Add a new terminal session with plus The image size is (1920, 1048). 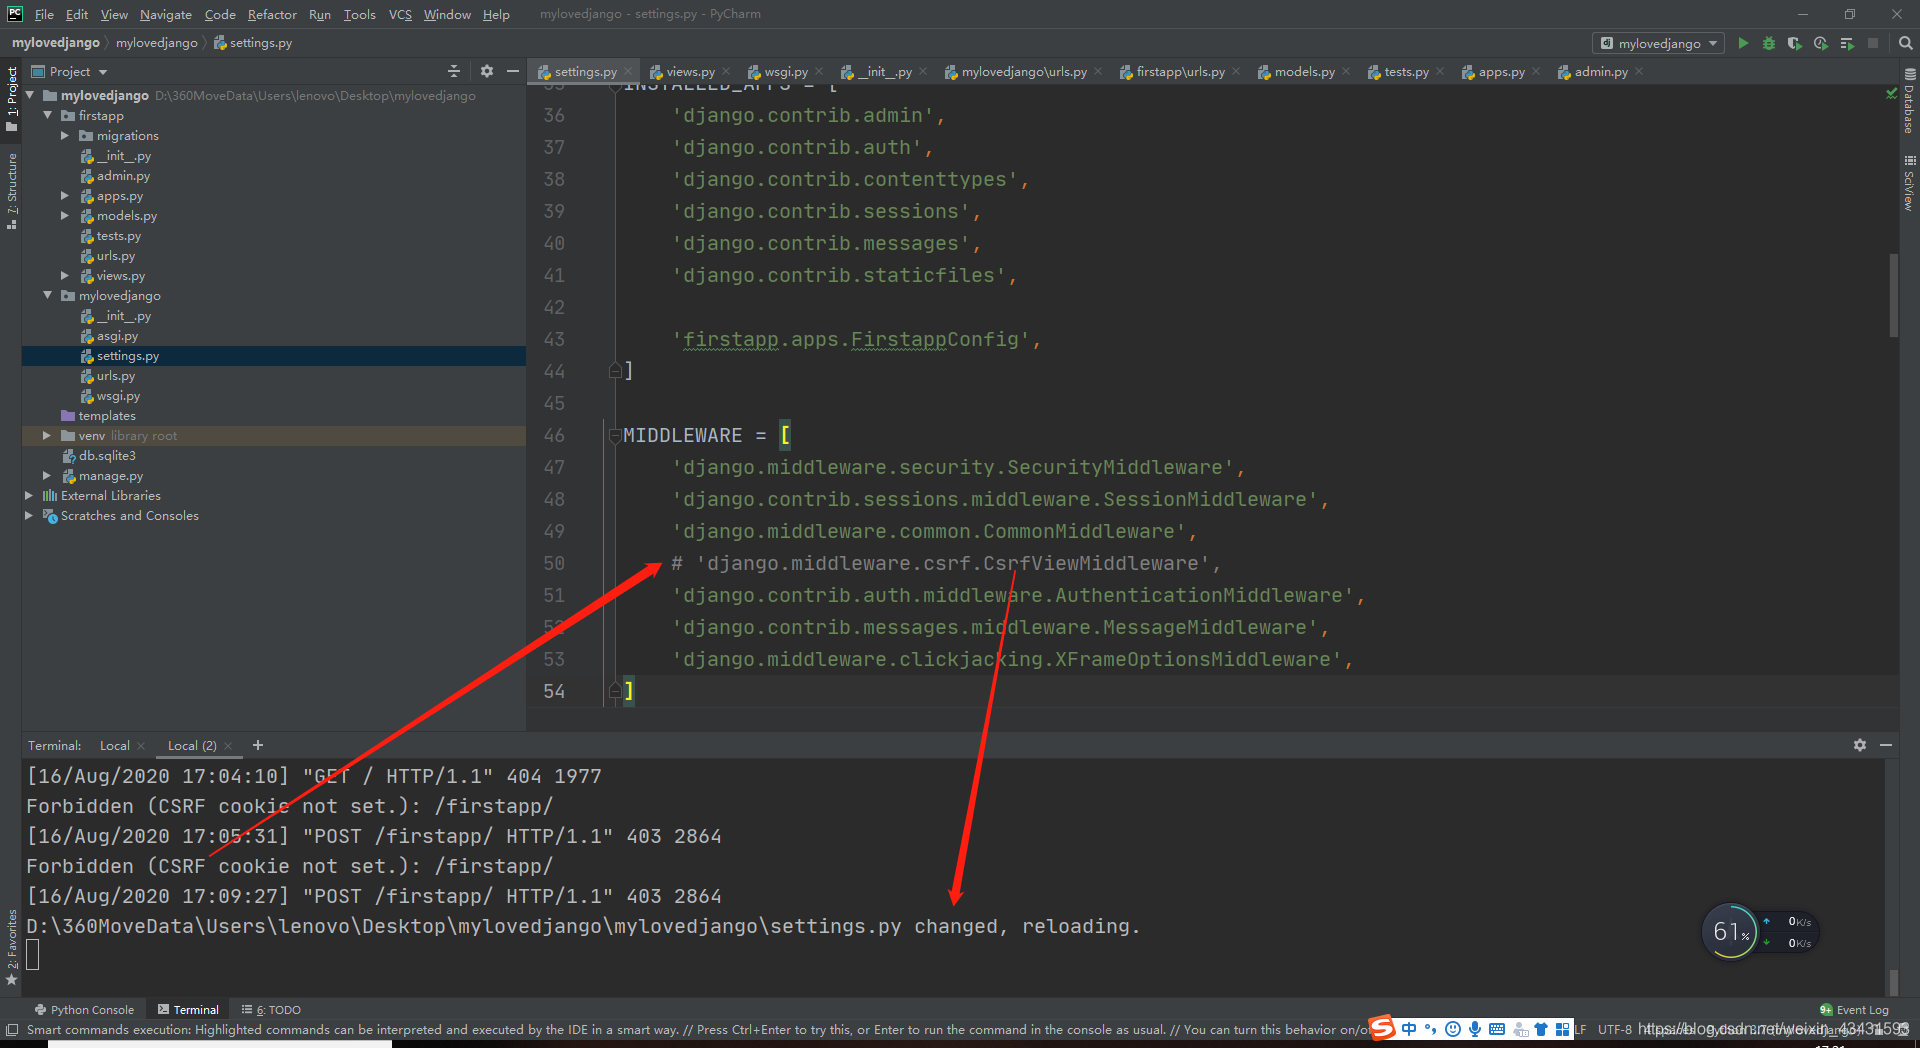pyautogui.click(x=257, y=745)
